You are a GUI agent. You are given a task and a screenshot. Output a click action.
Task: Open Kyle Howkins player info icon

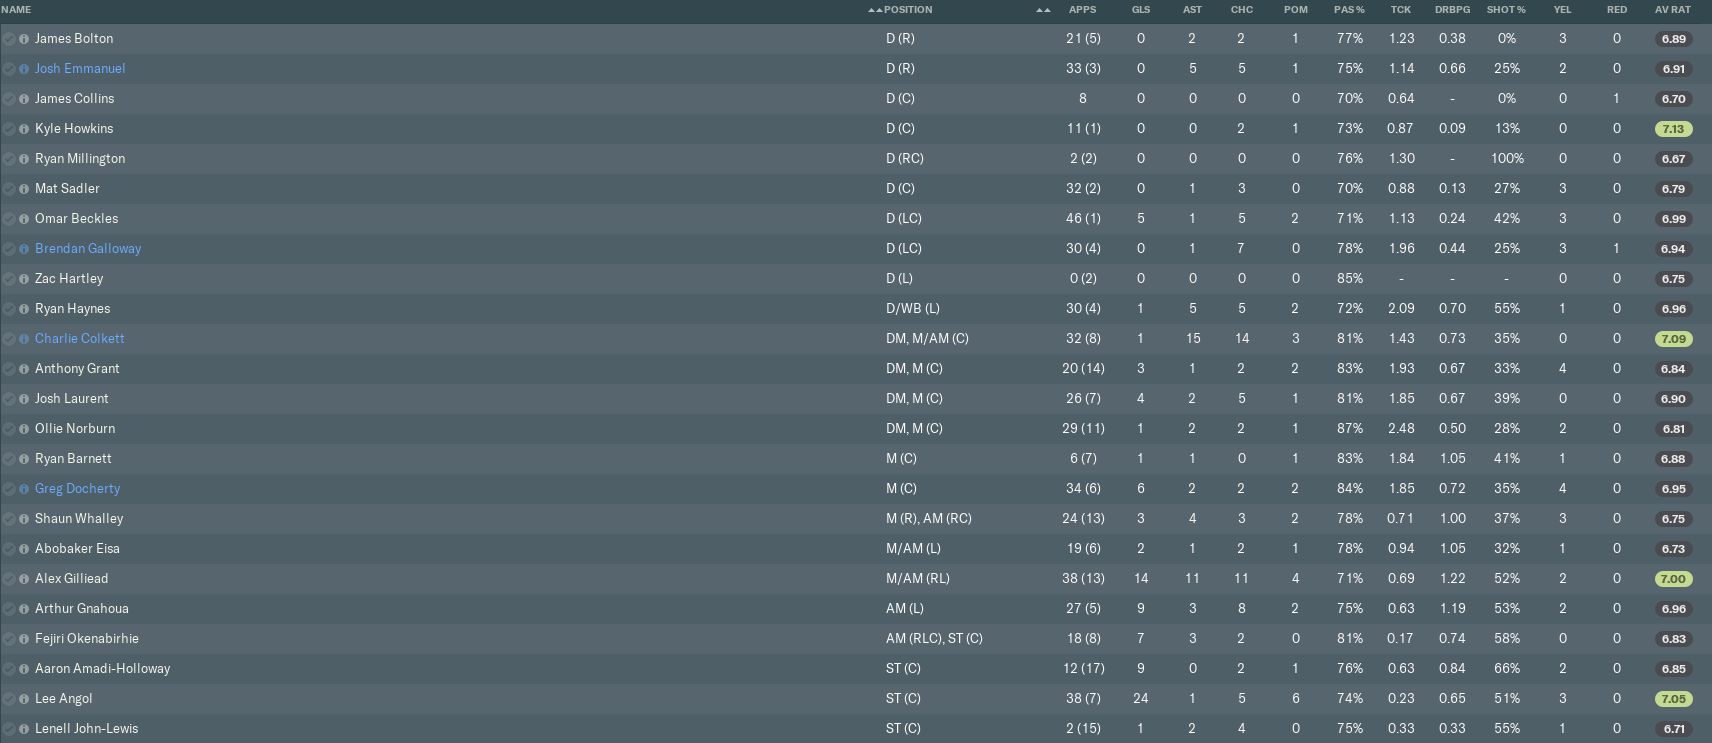[x=24, y=129]
